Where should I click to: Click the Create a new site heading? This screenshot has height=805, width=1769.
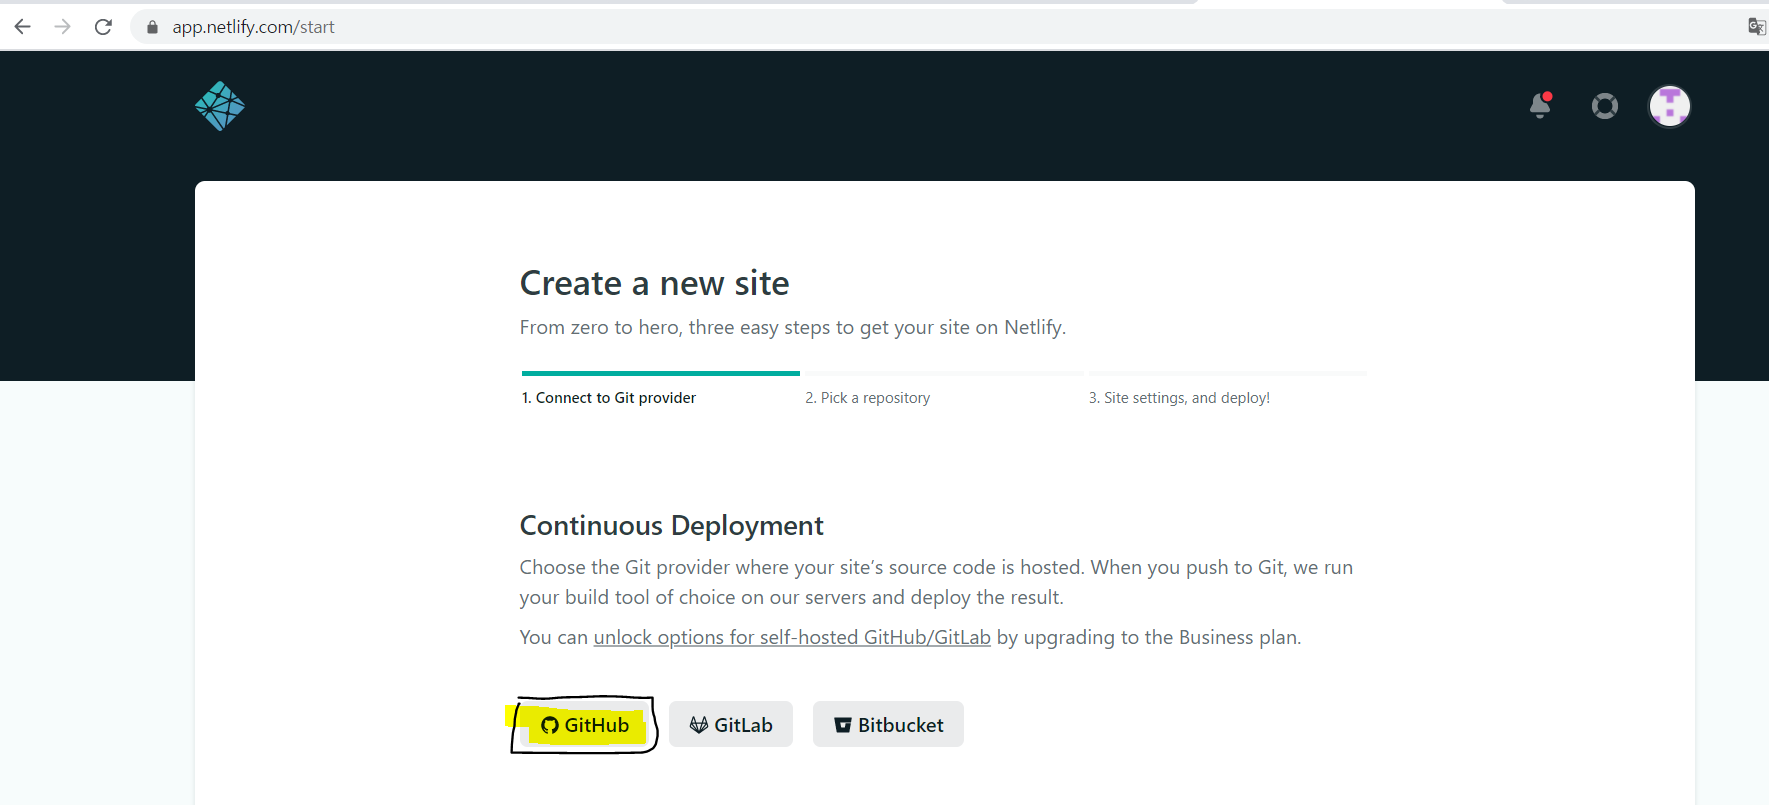point(655,283)
